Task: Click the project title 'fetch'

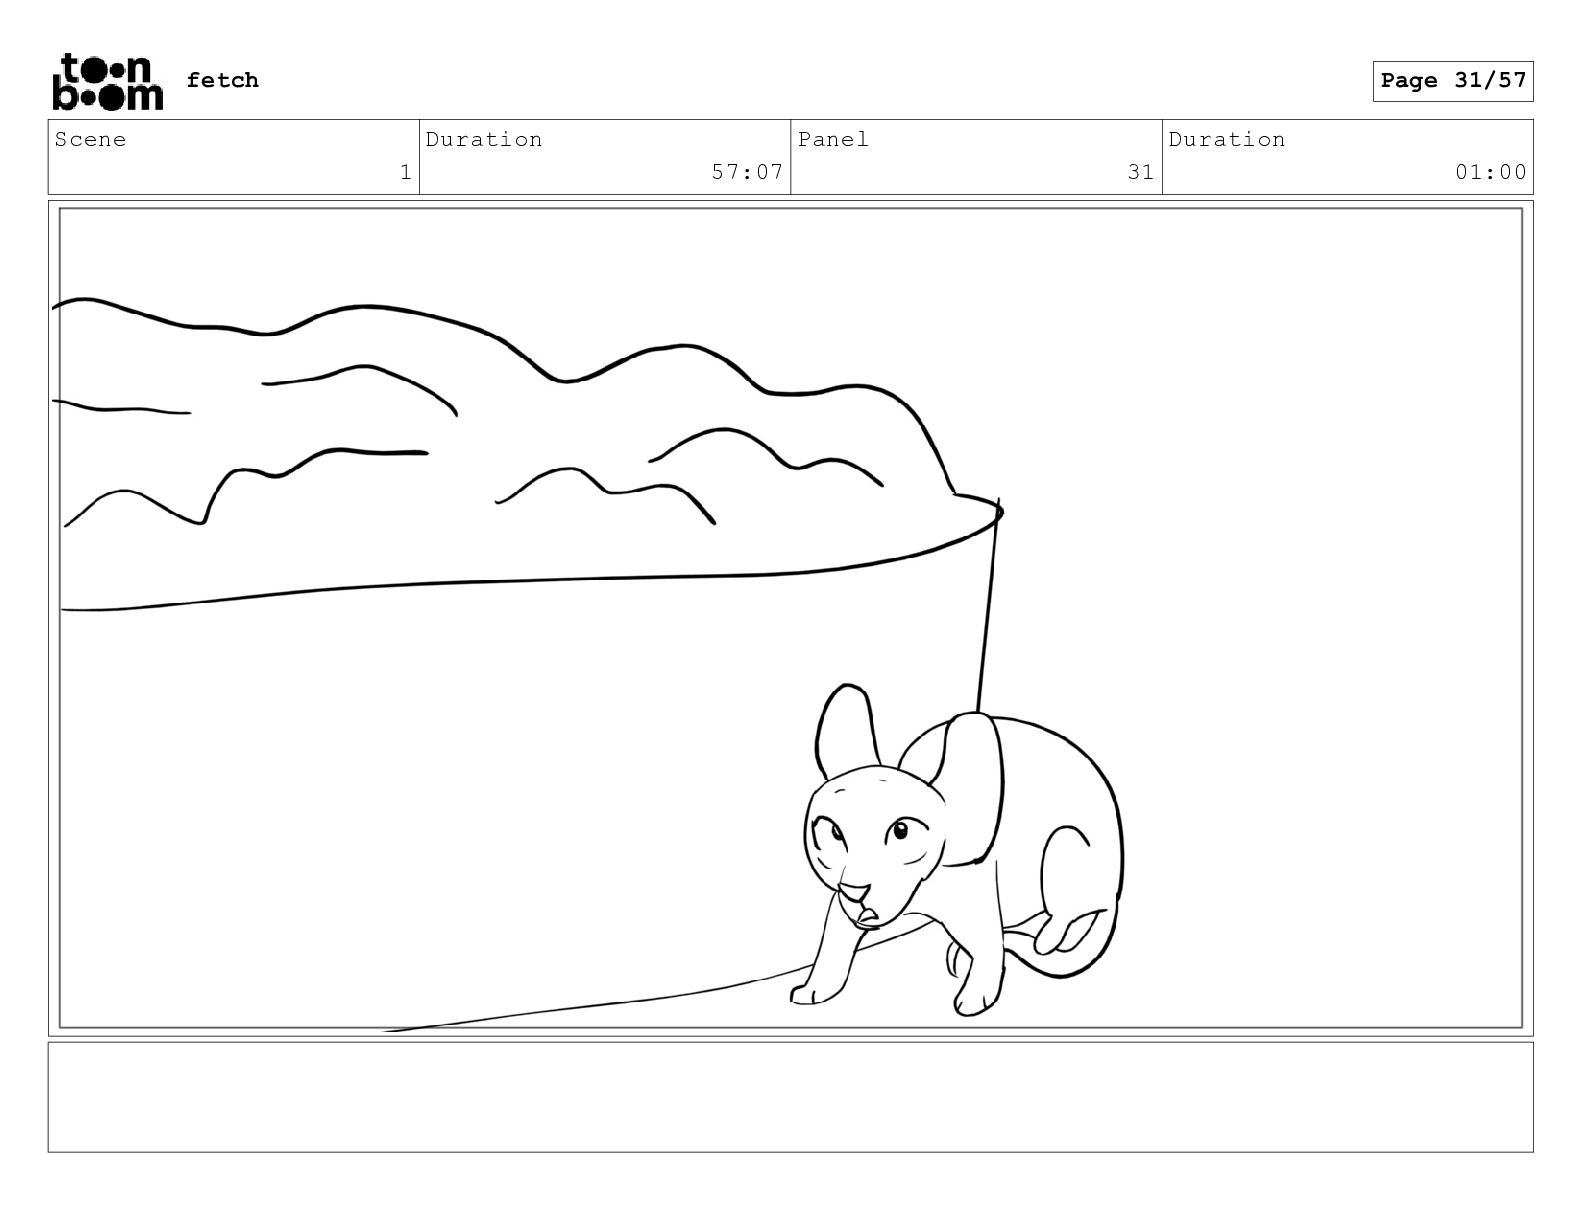Action: pos(222,80)
